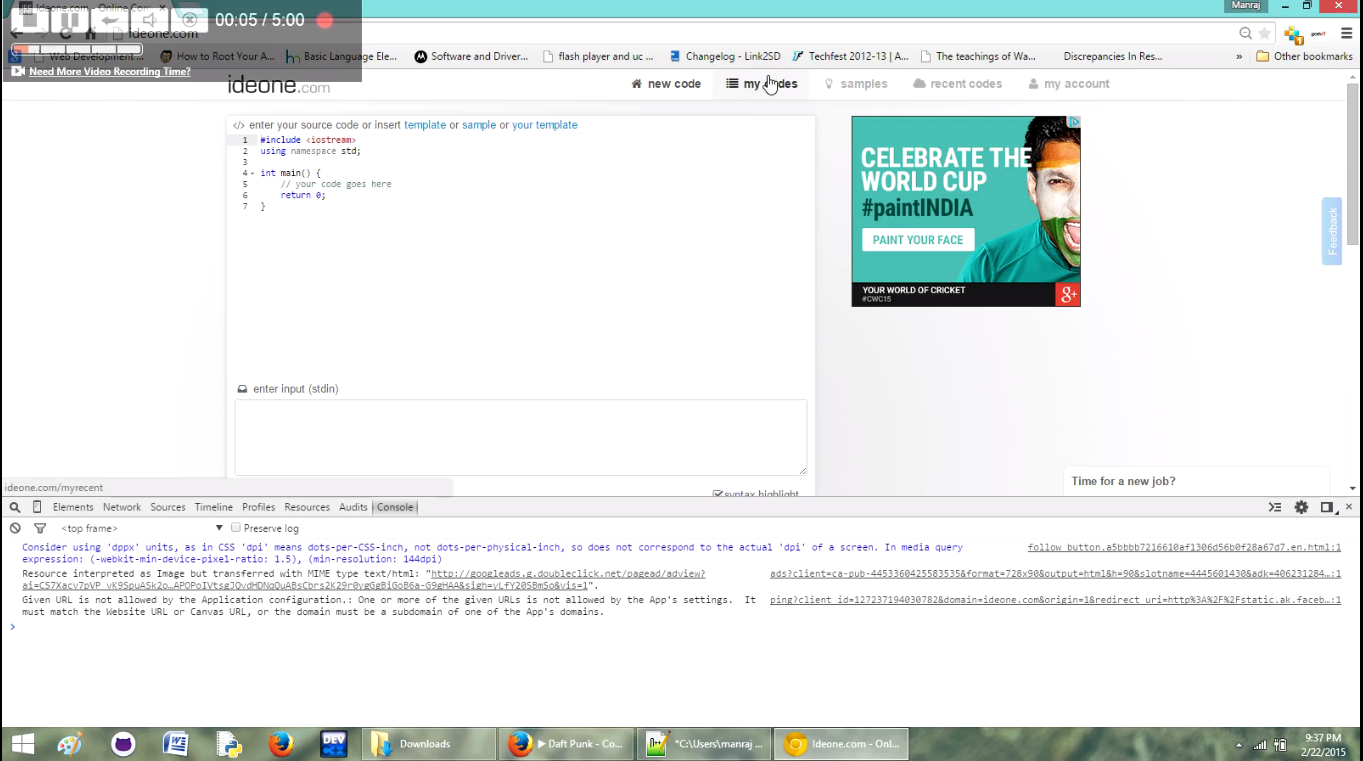Select the Console tab
Screen dimensions: 1363x761
click(395, 508)
